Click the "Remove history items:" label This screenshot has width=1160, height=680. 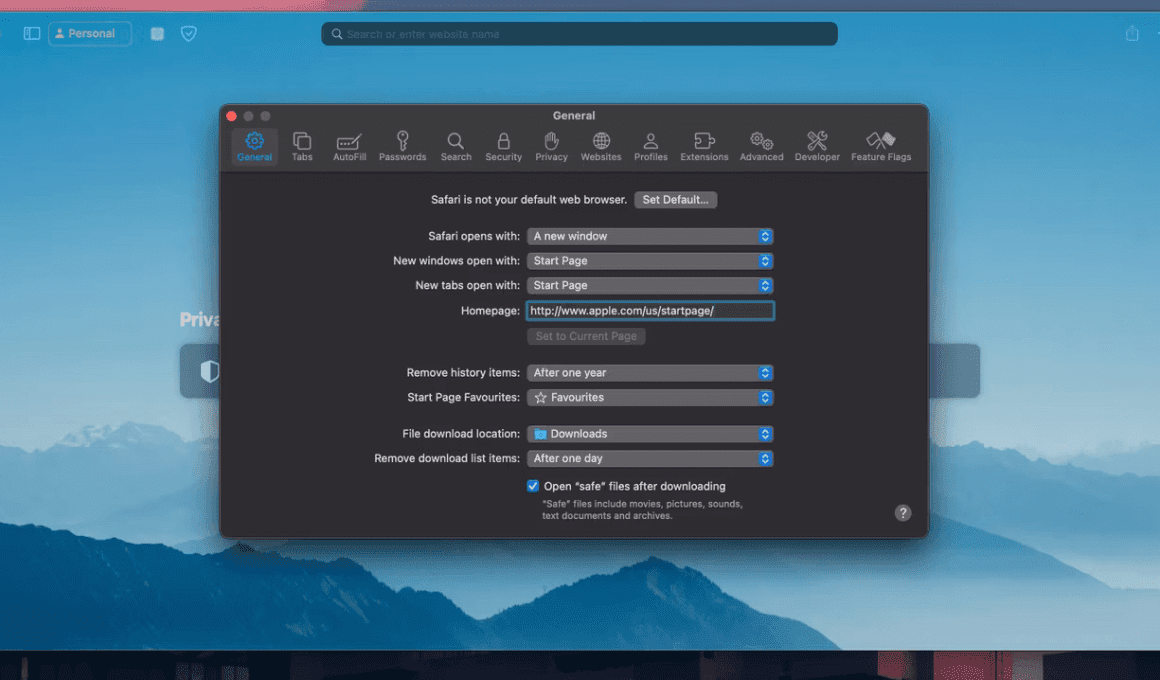(463, 372)
